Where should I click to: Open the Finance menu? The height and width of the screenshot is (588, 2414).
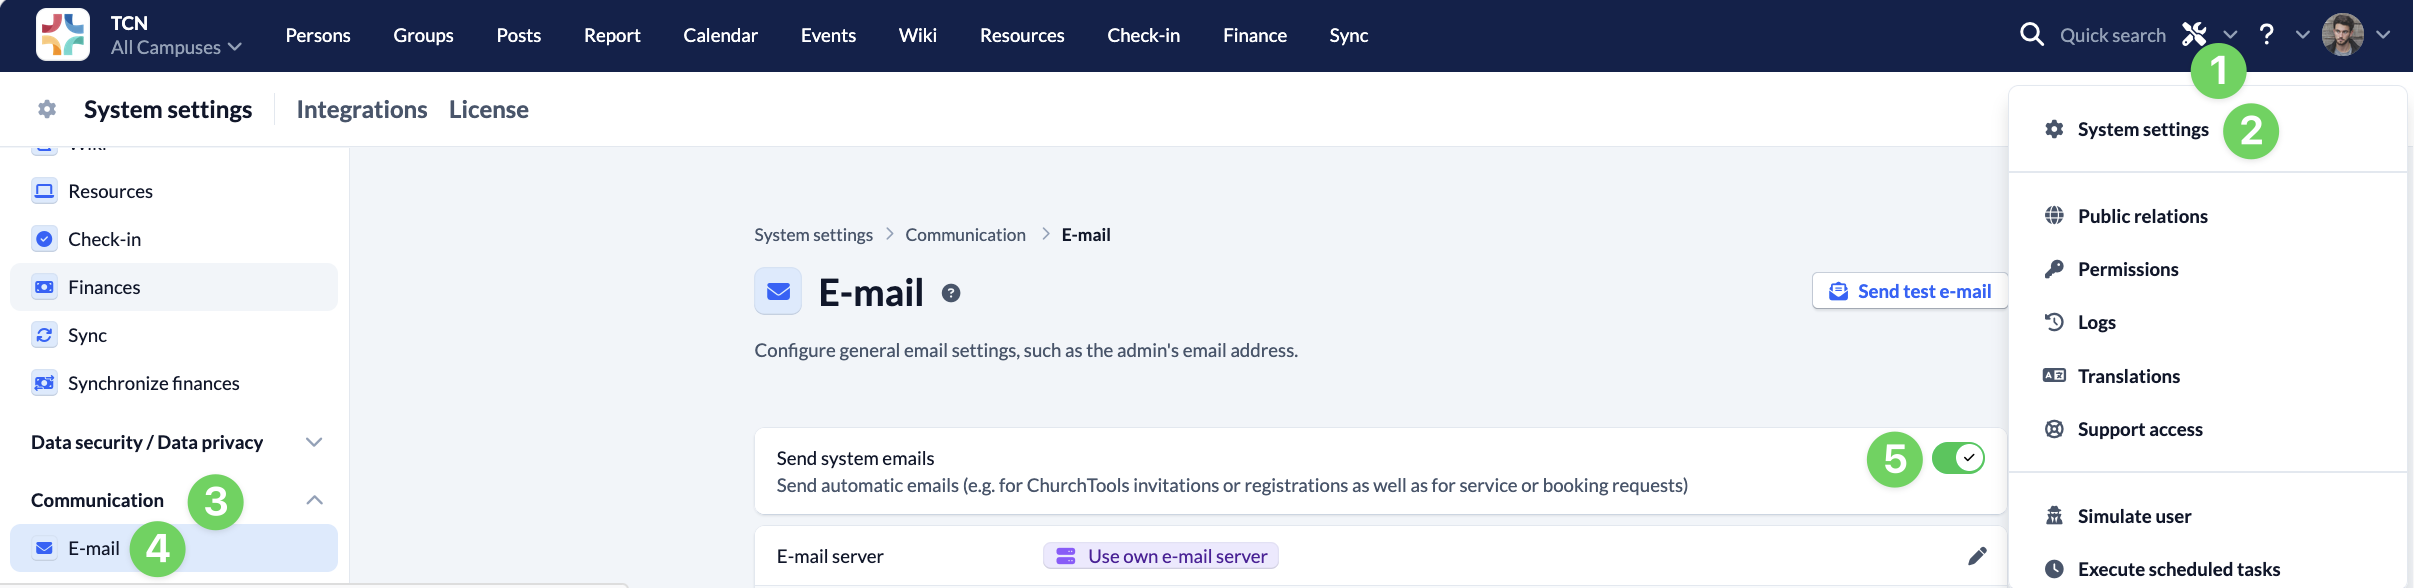click(x=1255, y=35)
